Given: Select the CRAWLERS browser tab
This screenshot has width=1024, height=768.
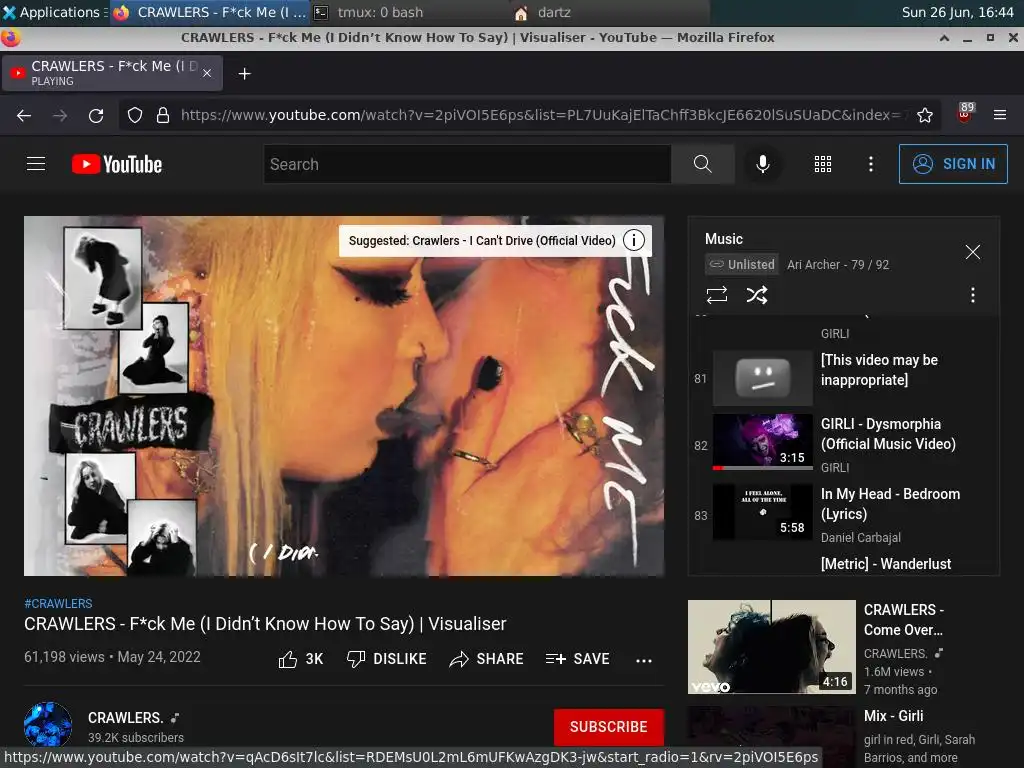Looking at the screenshot, I should point(112,72).
